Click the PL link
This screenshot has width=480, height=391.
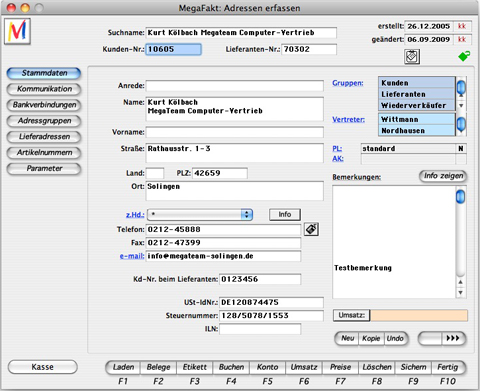coord(337,149)
